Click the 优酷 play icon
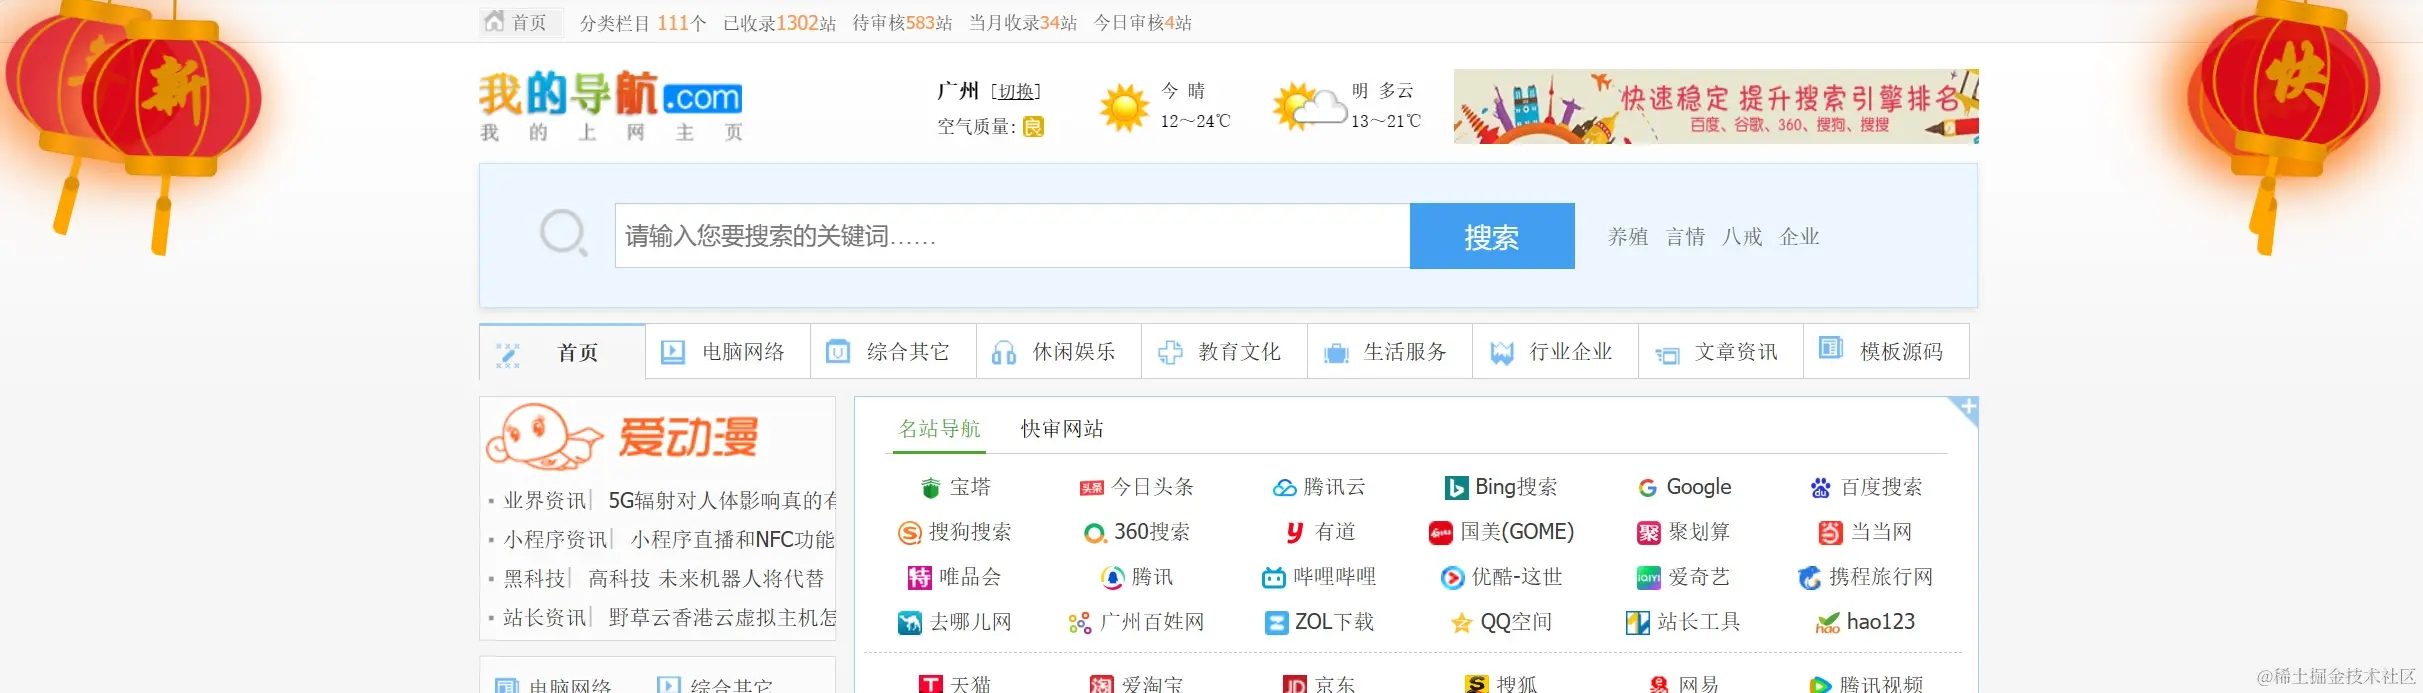The image size is (2423, 693). coord(1452,578)
